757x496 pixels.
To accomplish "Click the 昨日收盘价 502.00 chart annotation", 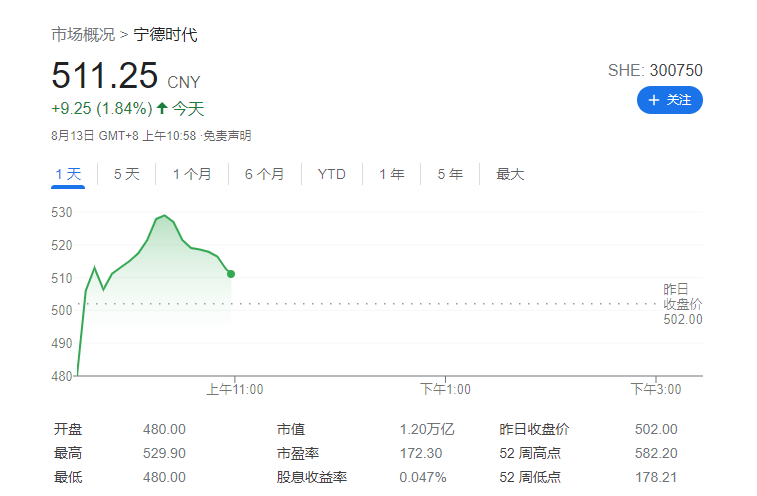I will (683, 304).
